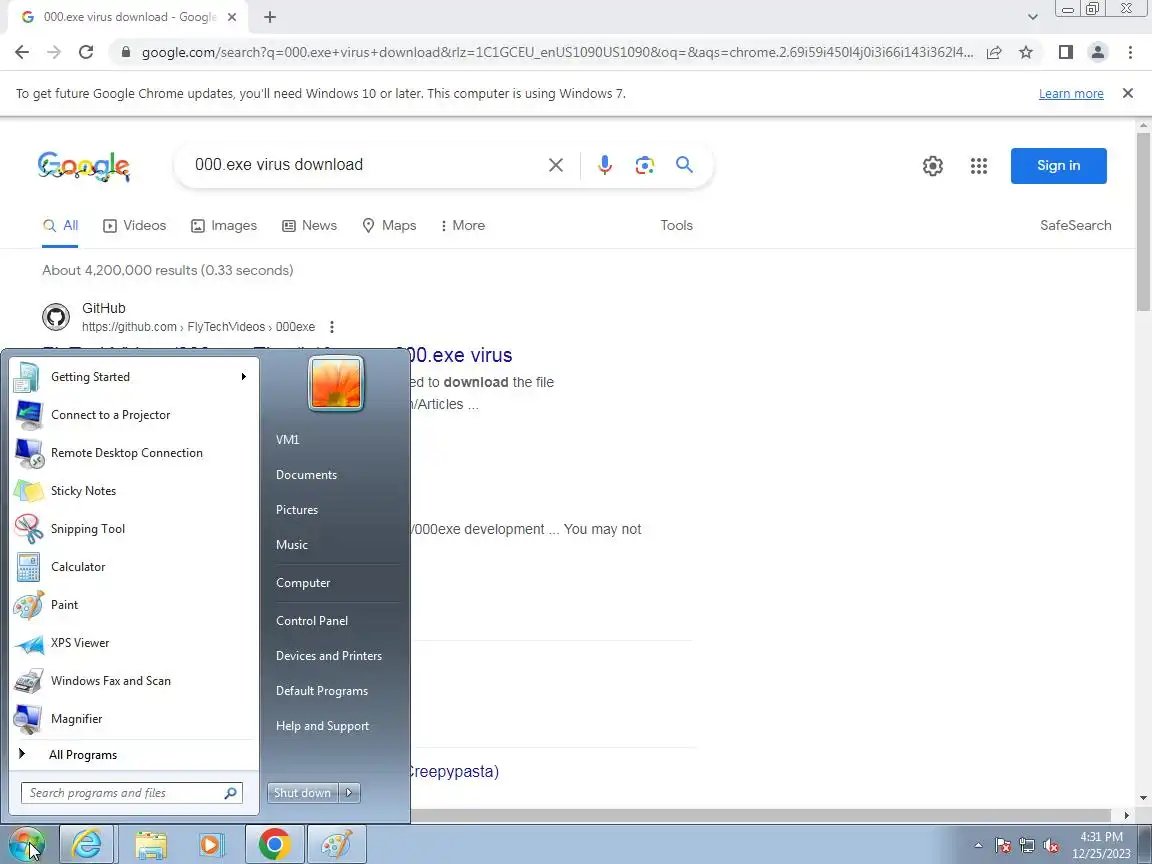Open the Google apps grid
This screenshot has width=1152, height=864.
click(x=979, y=166)
